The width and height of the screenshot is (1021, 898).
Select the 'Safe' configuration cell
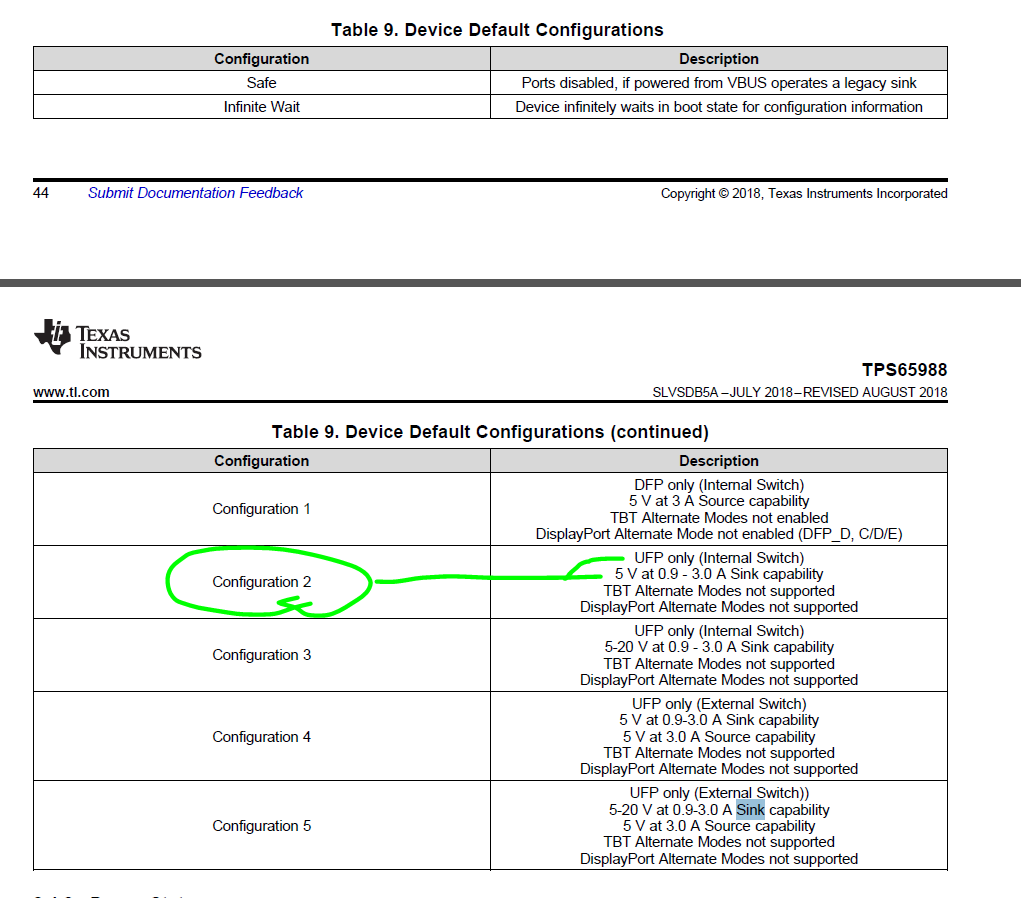pyautogui.click(x=261, y=83)
